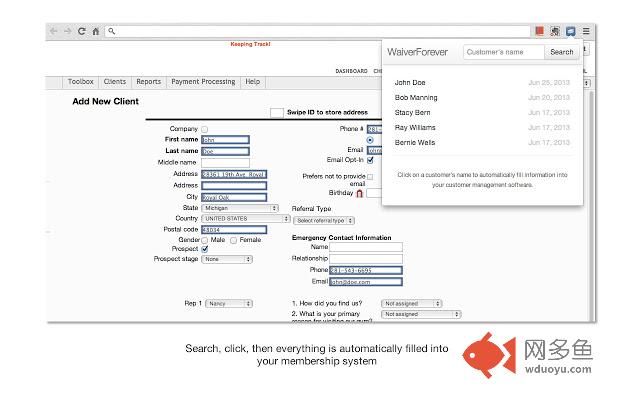The width and height of the screenshot is (640, 400).
Task: Open the Select referral type dropdown
Action: click(x=324, y=220)
